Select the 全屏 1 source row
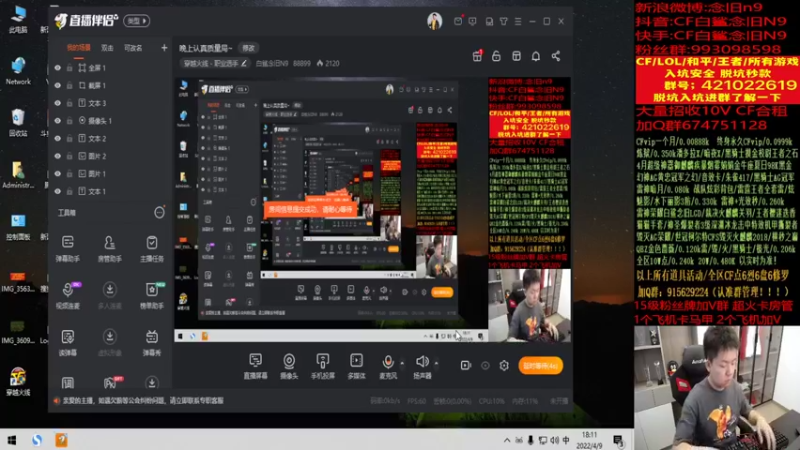The image size is (800, 450). pyautogui.click(x=110, y=68)
